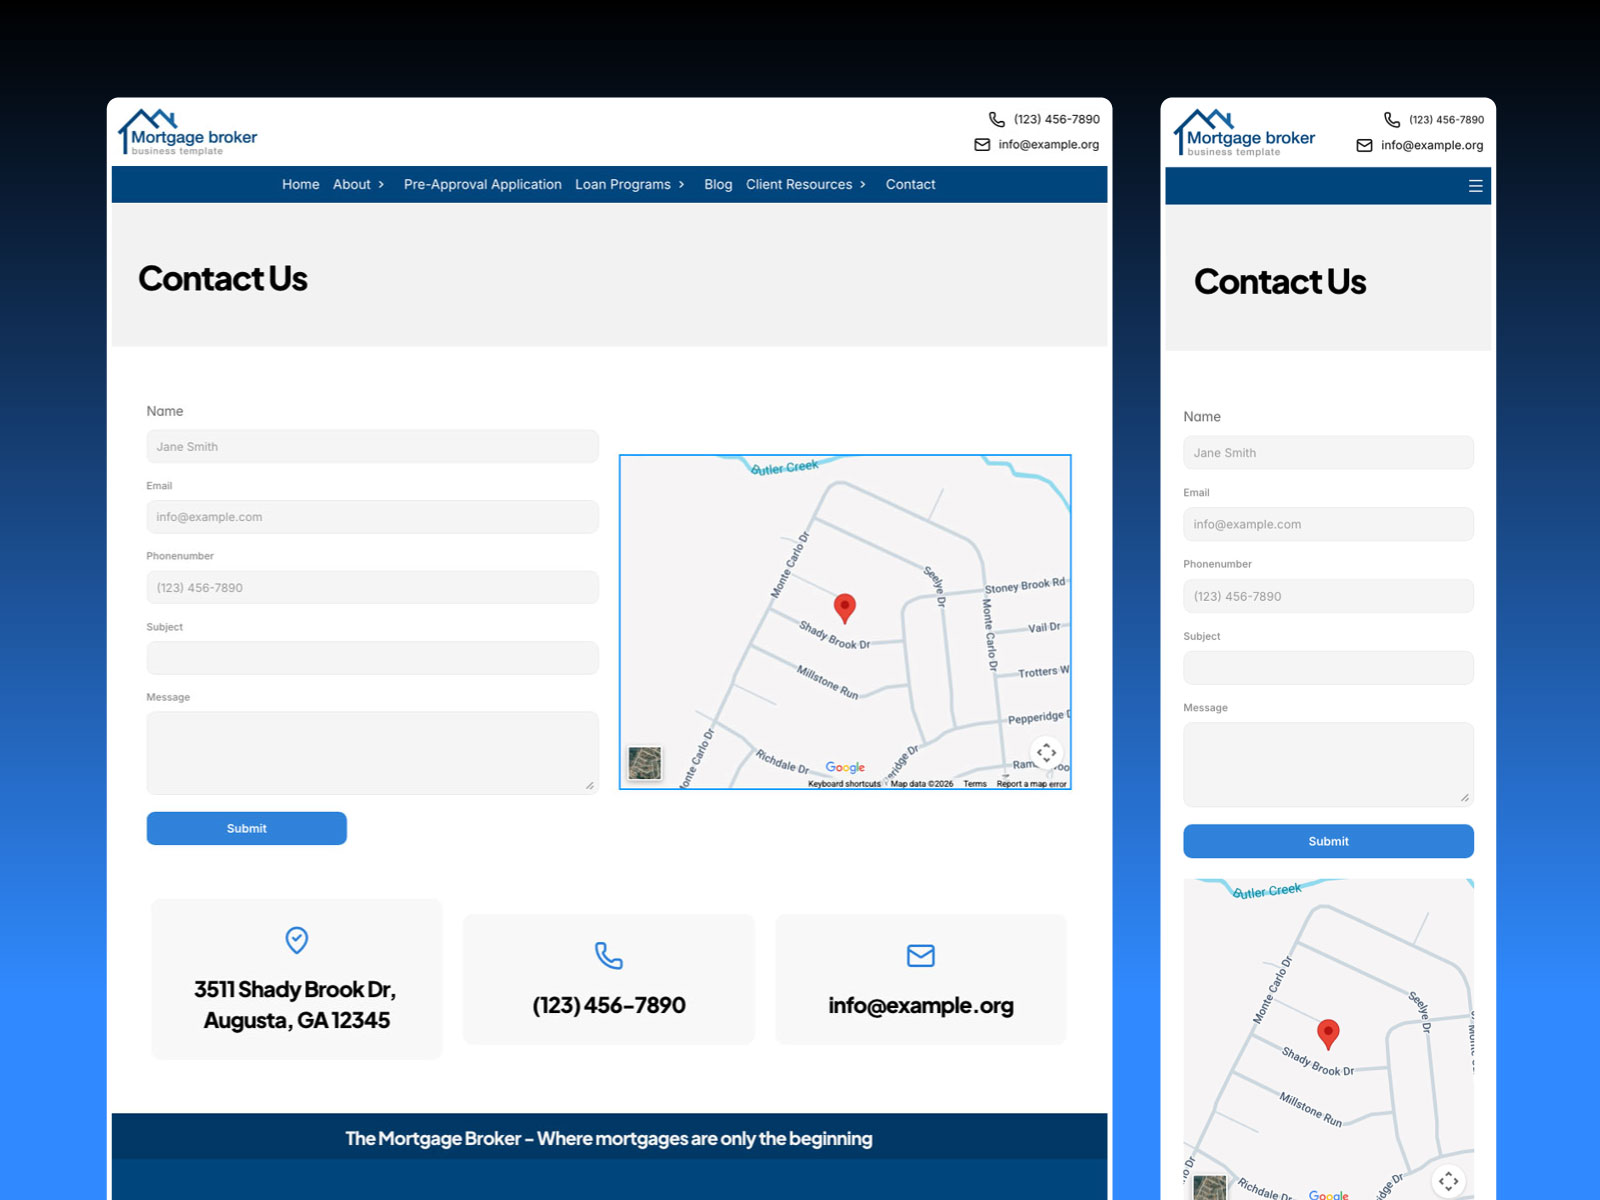Click the (123) 456-7890 text in phone card
Image resolution: width=1600 pixels, height=1200 pixels.
pyautogui.click(x=609, y=1006)
